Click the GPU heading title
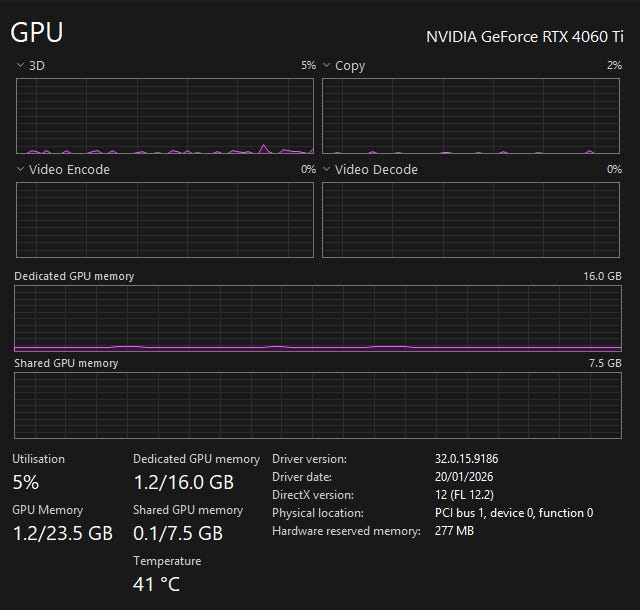 pos(37,32)
